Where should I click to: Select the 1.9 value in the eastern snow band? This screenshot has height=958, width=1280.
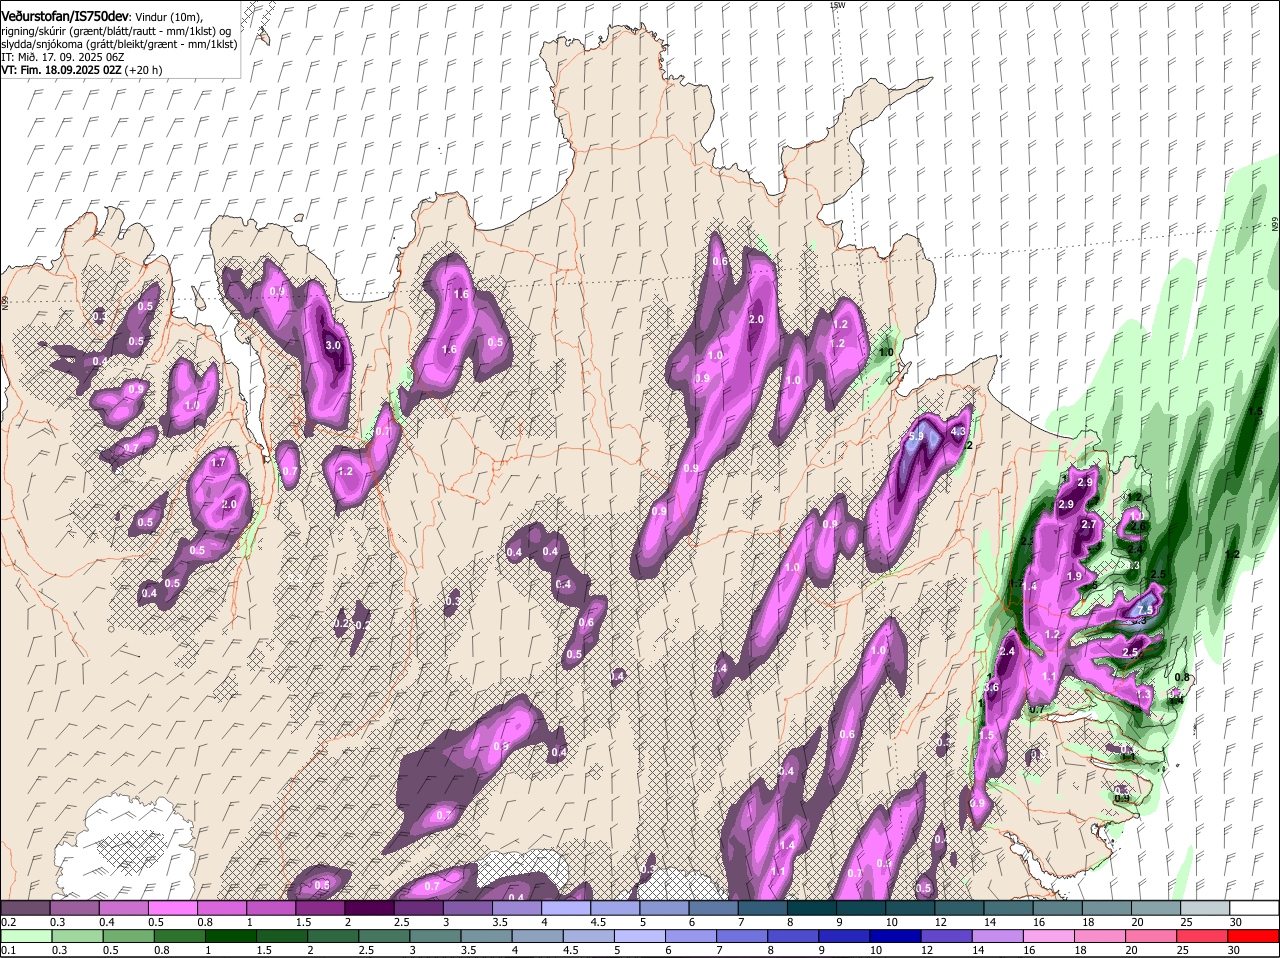click(x=1074, y=577)
